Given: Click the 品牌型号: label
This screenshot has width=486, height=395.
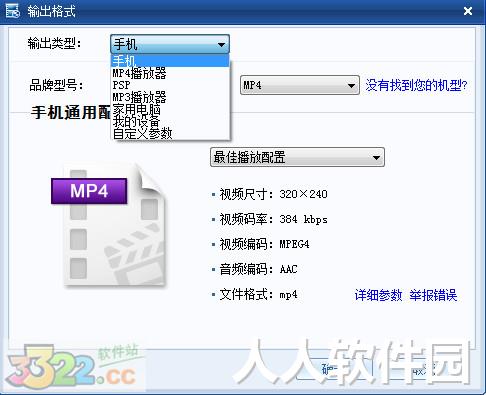Looking at the screenshot, I should pos(56,85).
